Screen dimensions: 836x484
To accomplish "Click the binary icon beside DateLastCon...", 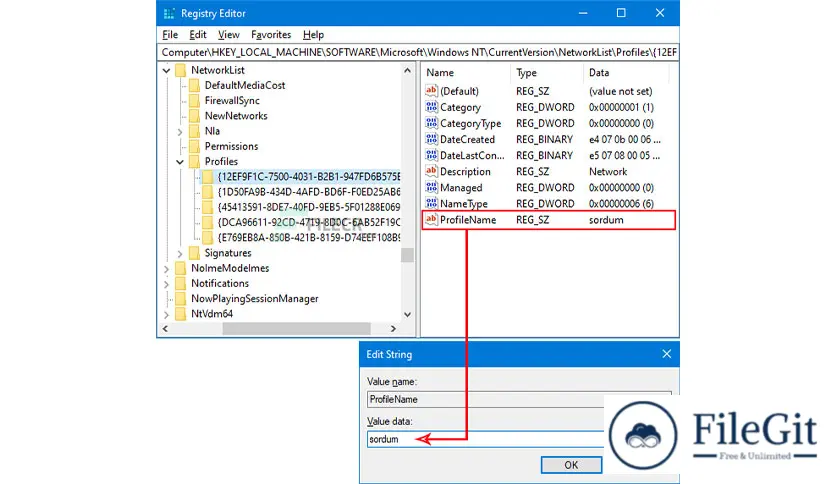I will click(x=431, y=155).
